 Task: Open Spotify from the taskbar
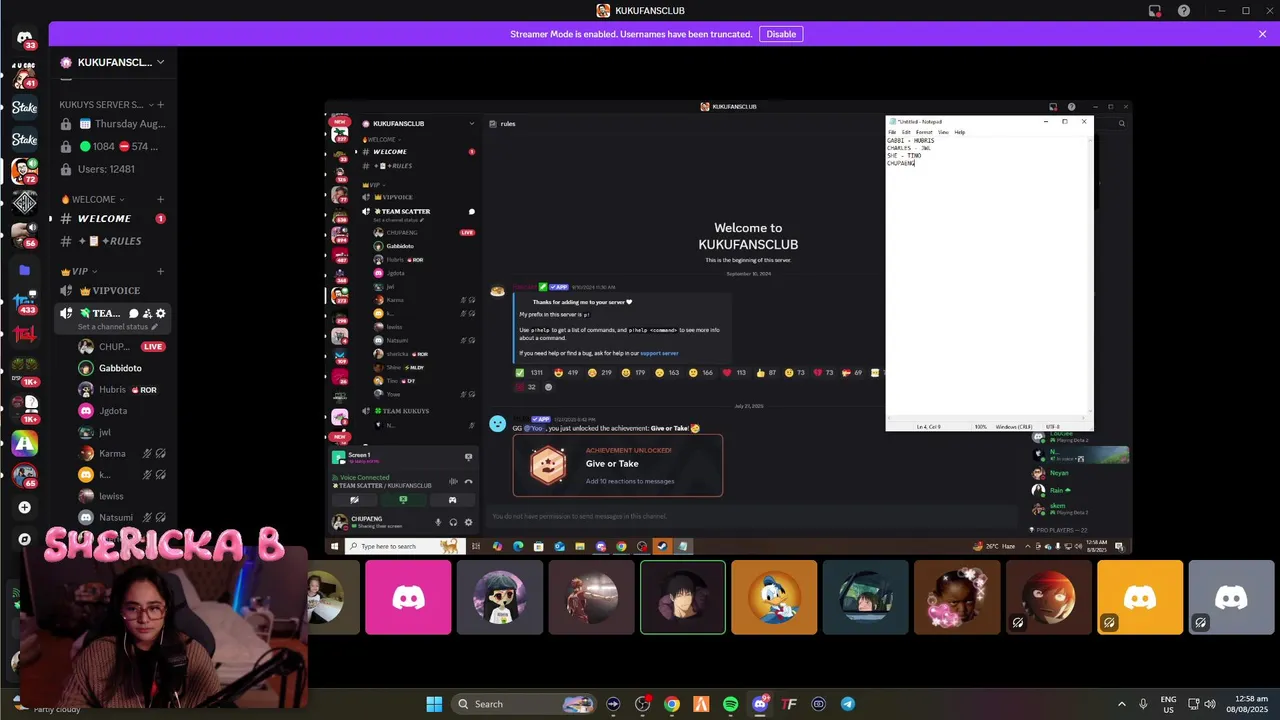(x=730, y=704)
